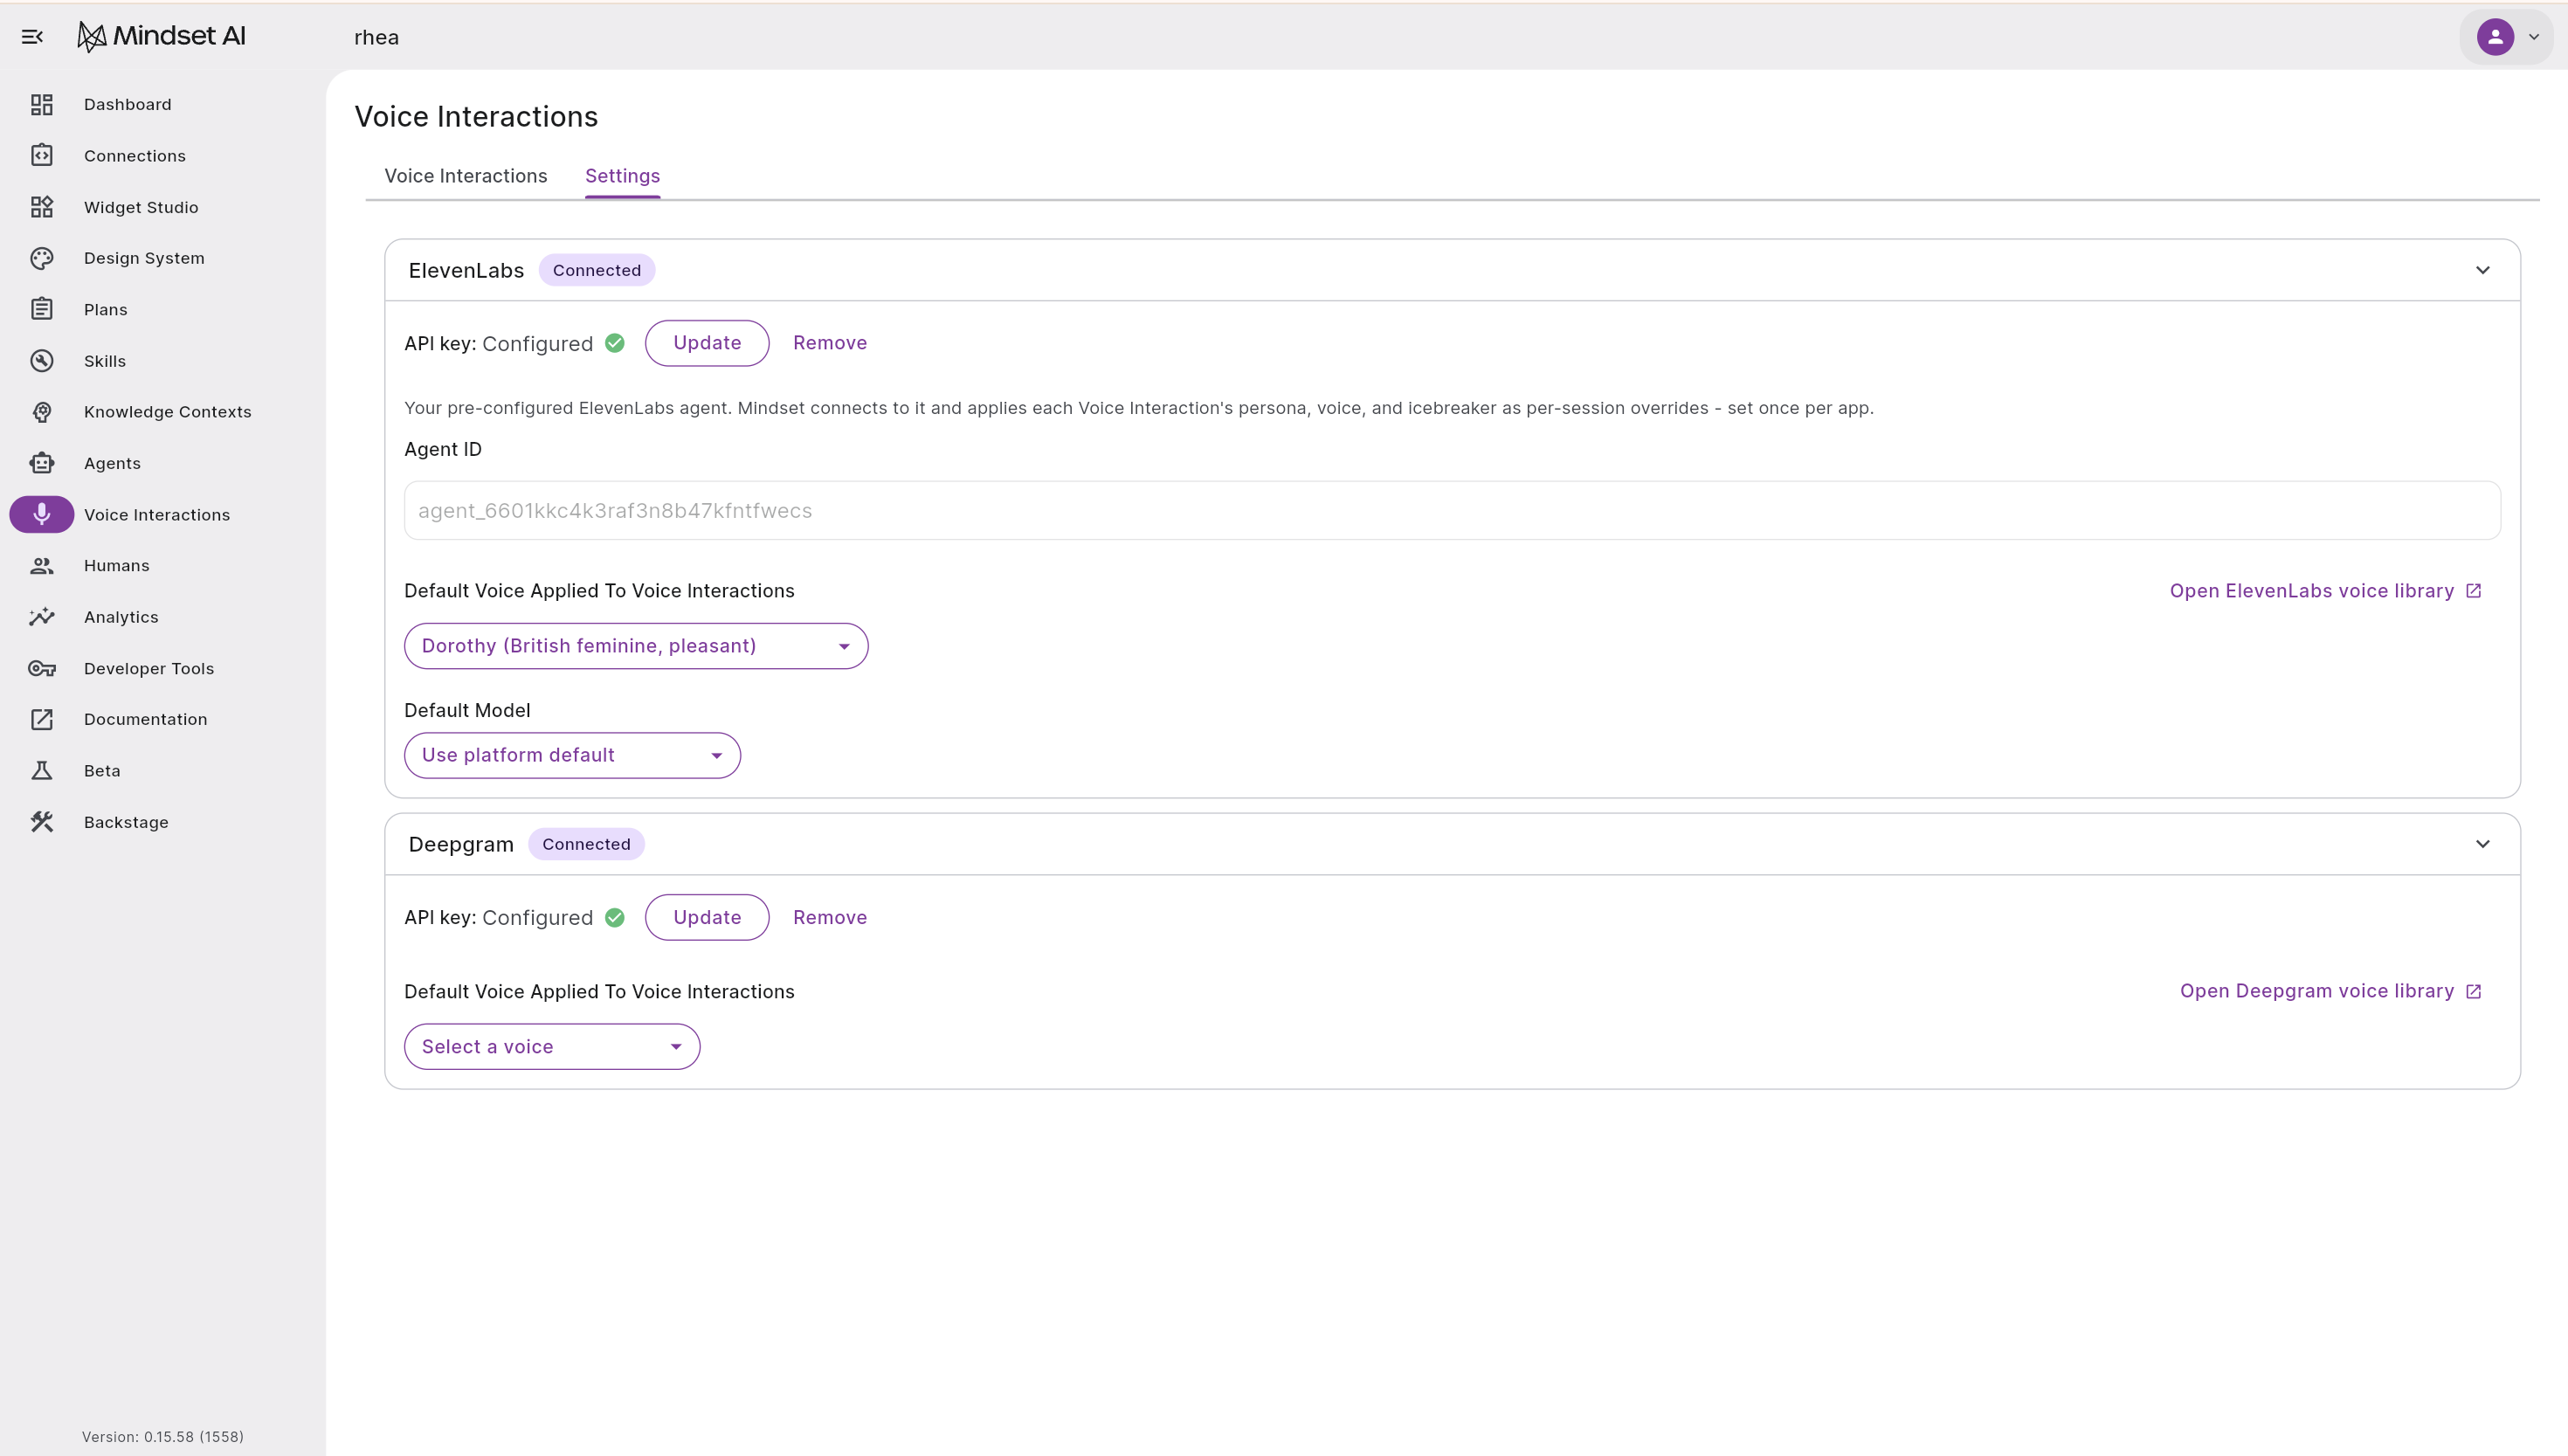Switch to the Voice Interactions tab
The image size is (2568, 1456).
pyautogui.click(x=466, y=176)
